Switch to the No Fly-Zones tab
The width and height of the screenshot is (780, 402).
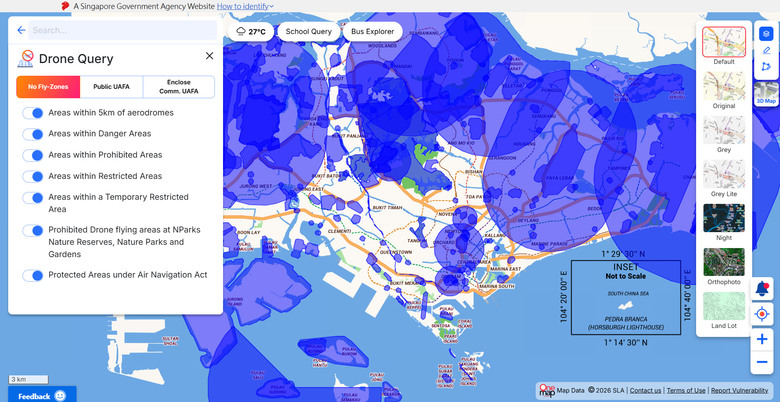[48, 87]
